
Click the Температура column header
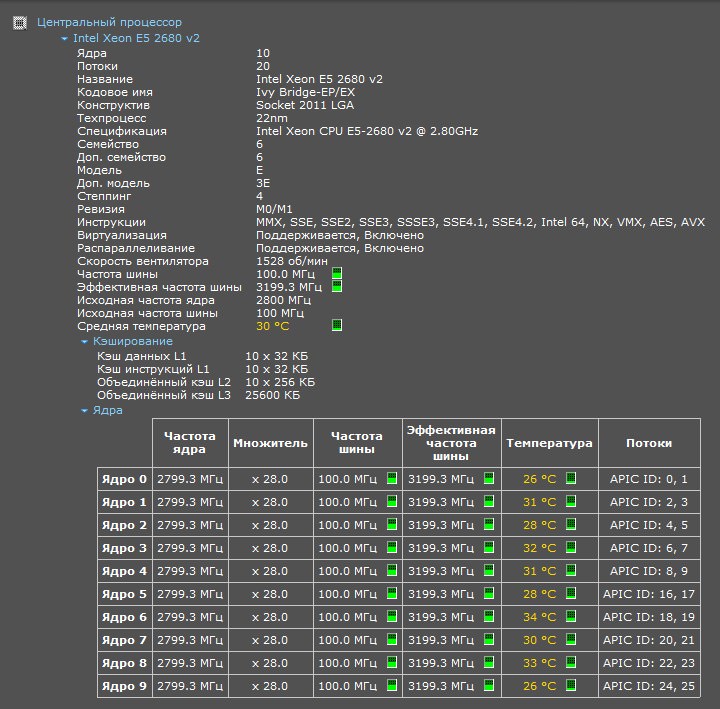[x=550, y=443]
